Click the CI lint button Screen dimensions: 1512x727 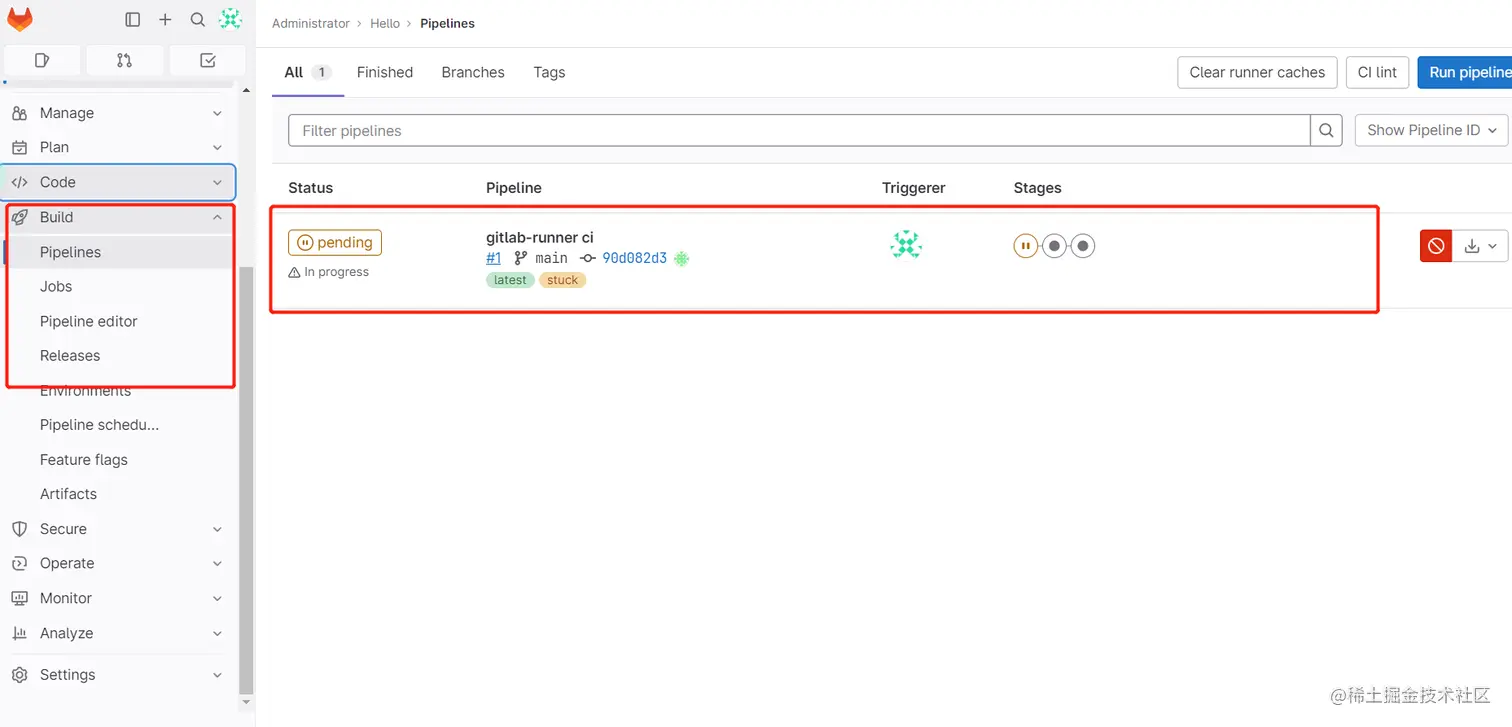(x=1377, y=72)
